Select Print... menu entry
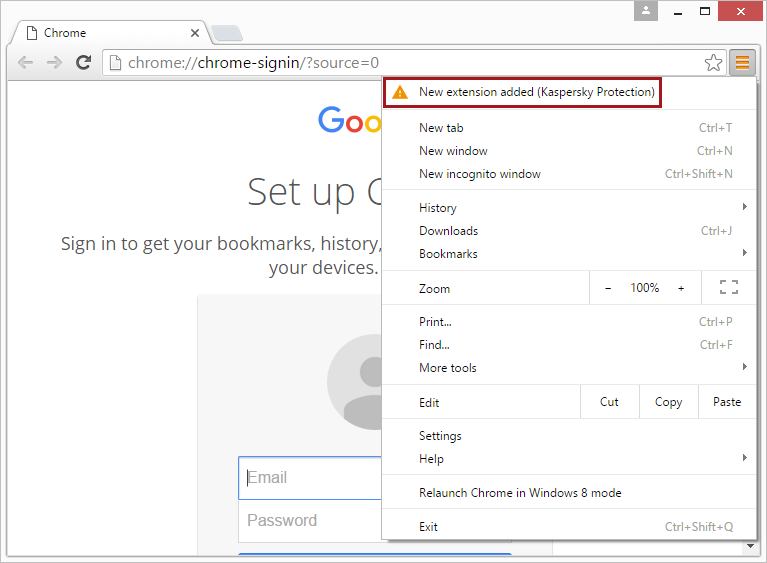 coord(568,321)
